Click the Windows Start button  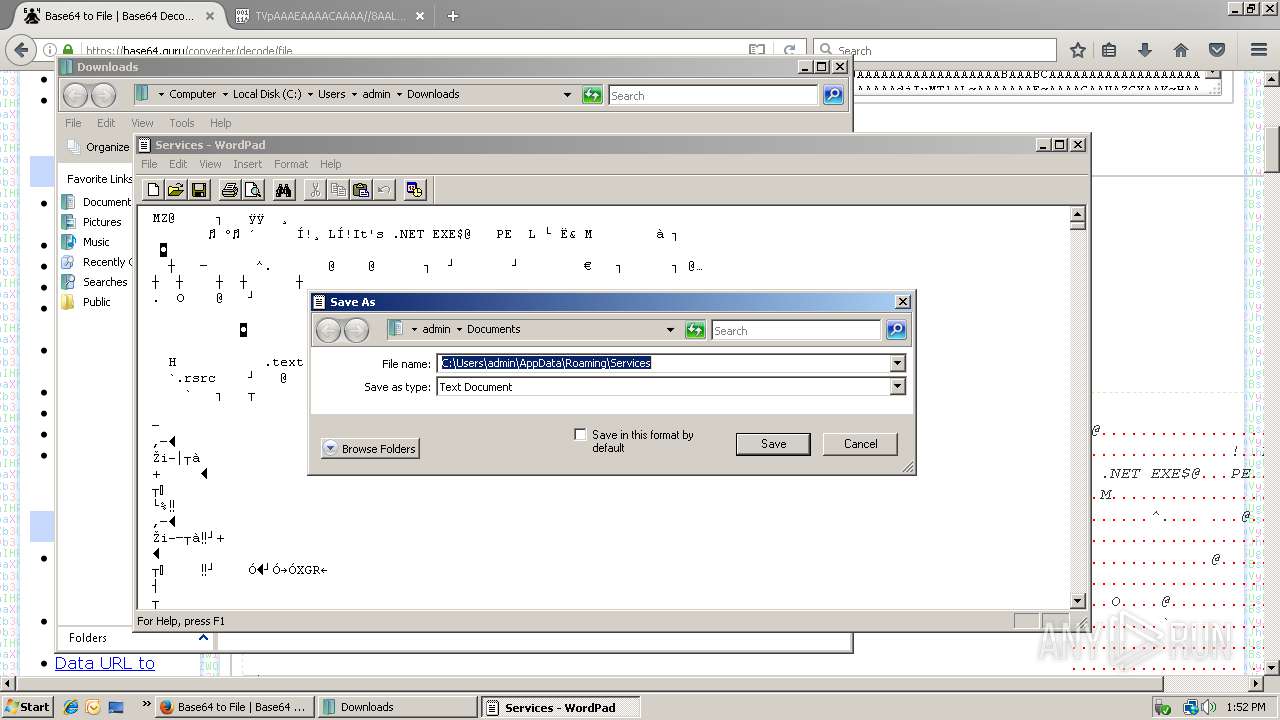pos(27,707)
